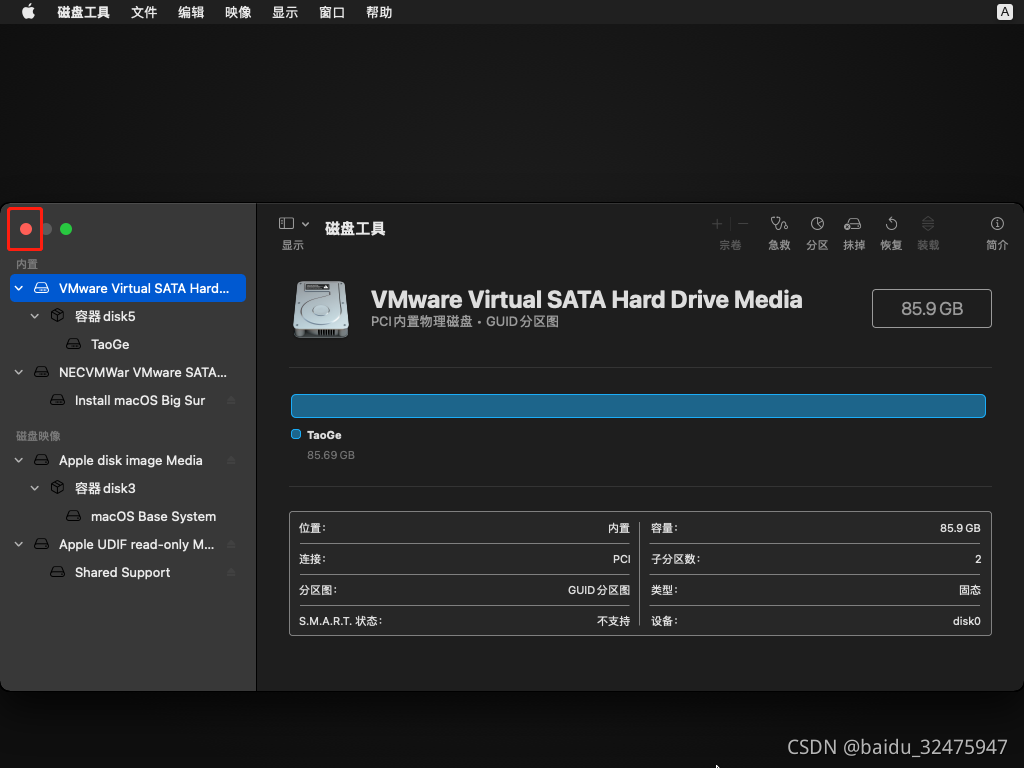The height and width of the screenshot is (768, 1024).
Task: Select the TaoGe volume in sidebar
Action: click(x=110, y=344)
